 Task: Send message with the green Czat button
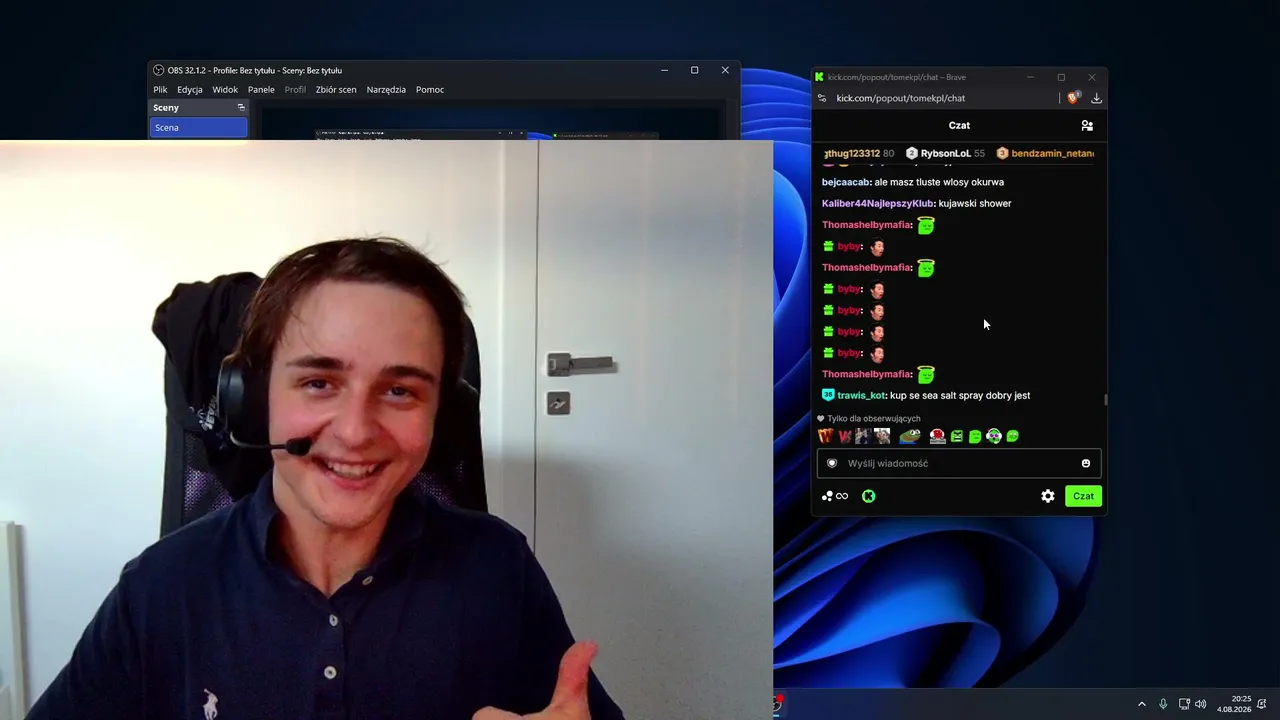1083,496
